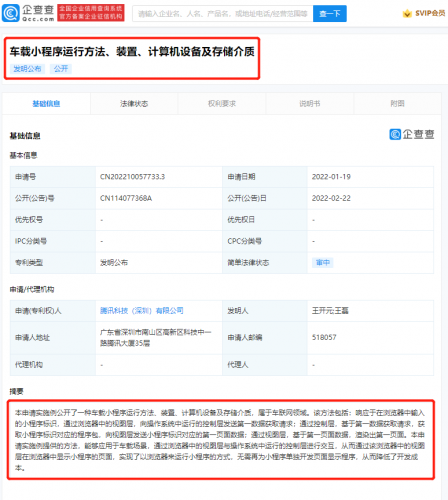Click the SVIP crown icon

pos(407,13)
